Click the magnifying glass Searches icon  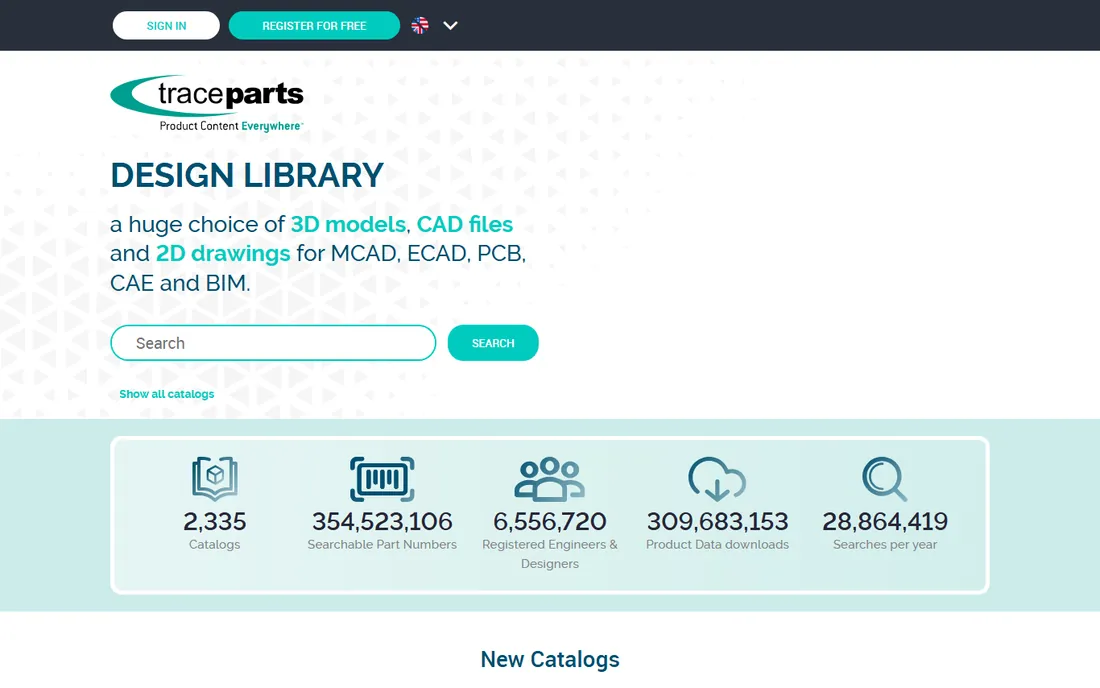[x=885, y=479]
